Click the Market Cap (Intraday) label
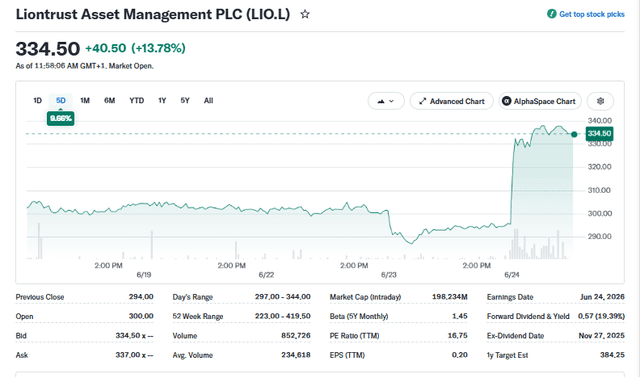The height and width of the screenshot is (377, 640). (365, 297)
